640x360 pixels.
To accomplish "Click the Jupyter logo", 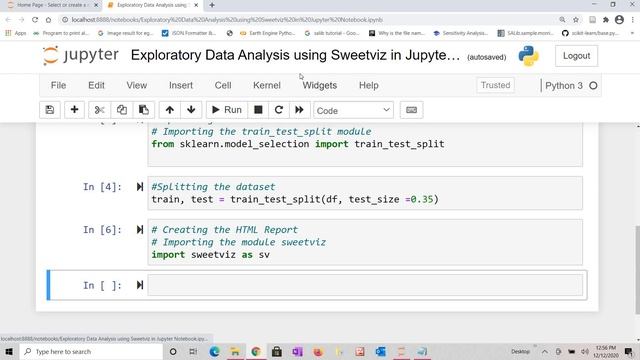I will [x=81, y=56].
